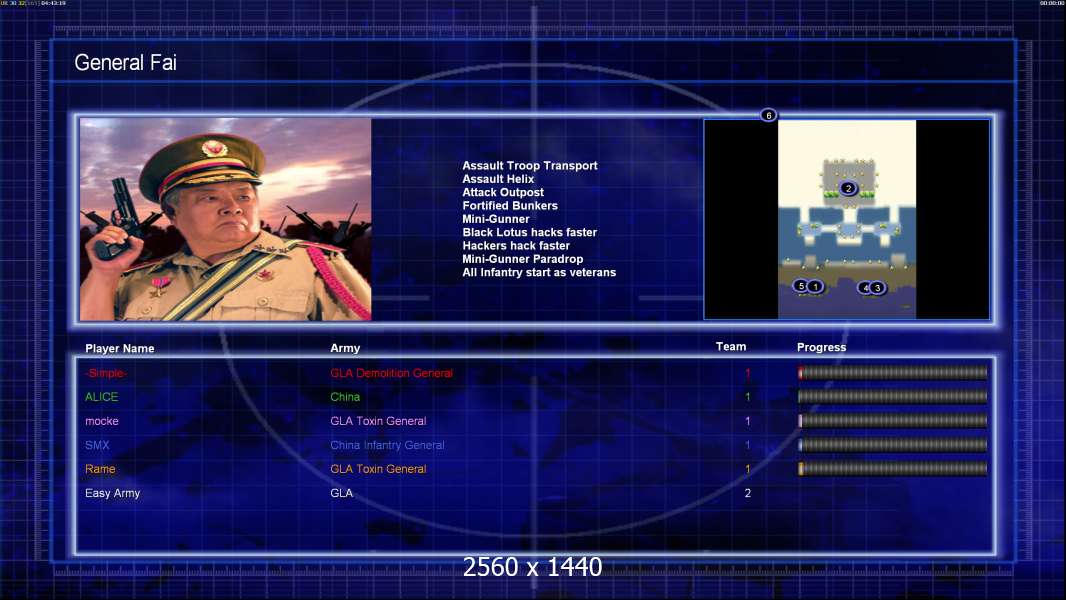1066x600 pixels.
Task: Click Assault Helix ability line
Action: click(x=498, y=179)
